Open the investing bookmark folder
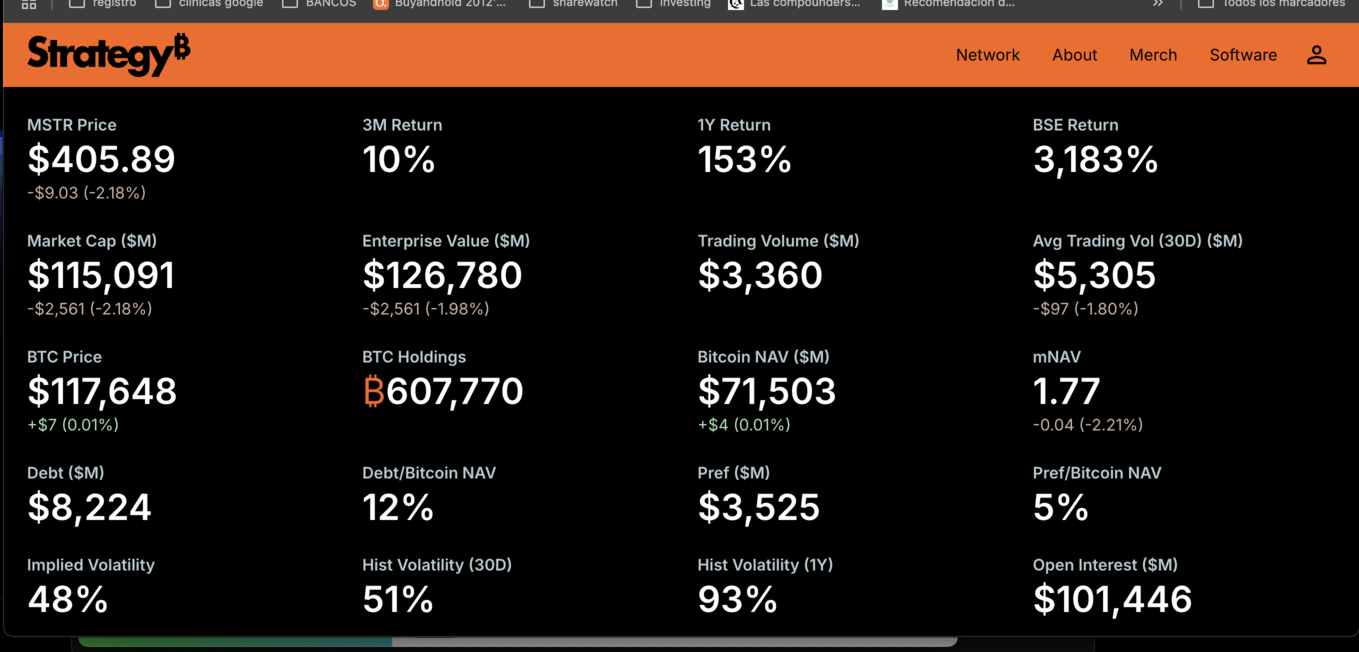The width and height of the screenshot is (1359, 652). coord(673,4)
